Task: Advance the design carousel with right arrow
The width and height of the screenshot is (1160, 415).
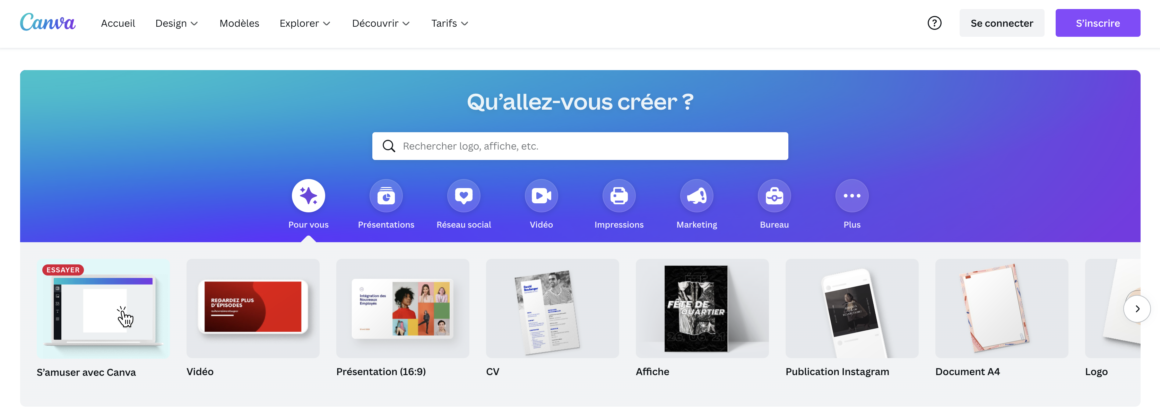Action: point(1137,308)
